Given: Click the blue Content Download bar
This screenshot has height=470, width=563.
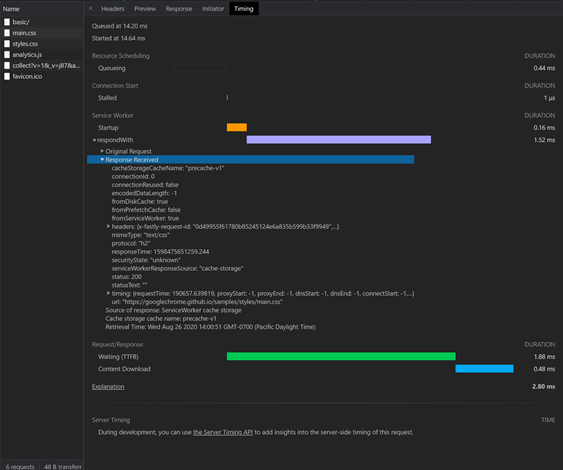Looking at the screenshot, I should click(484, 368).
